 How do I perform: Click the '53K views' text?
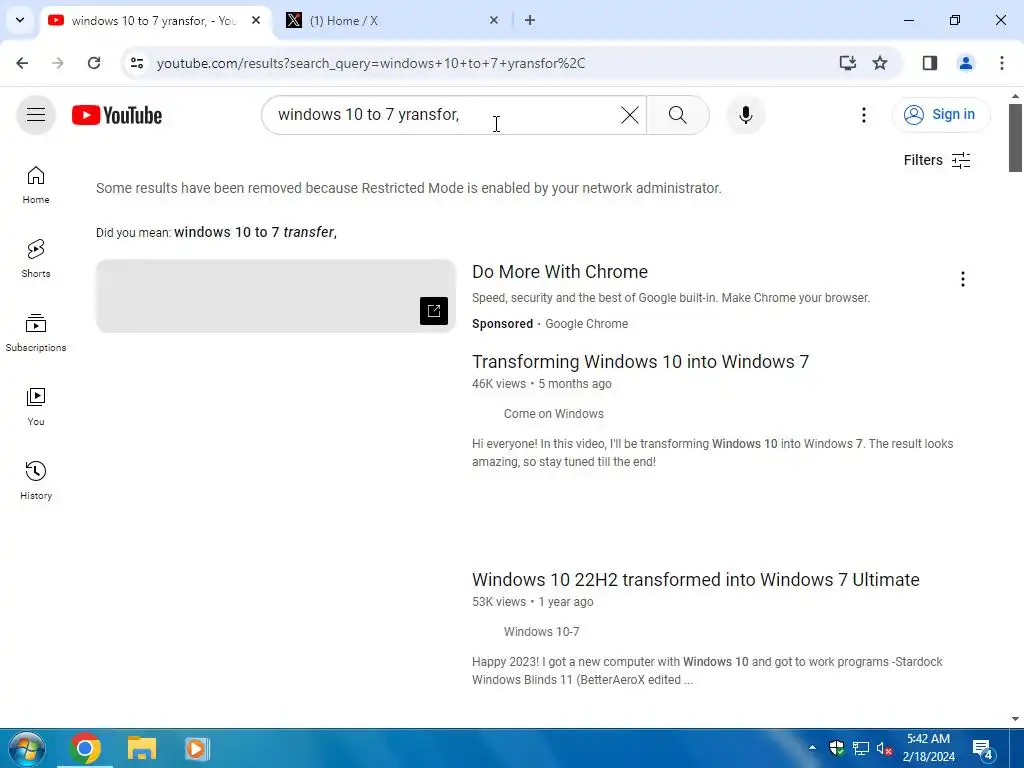(499, 602)
